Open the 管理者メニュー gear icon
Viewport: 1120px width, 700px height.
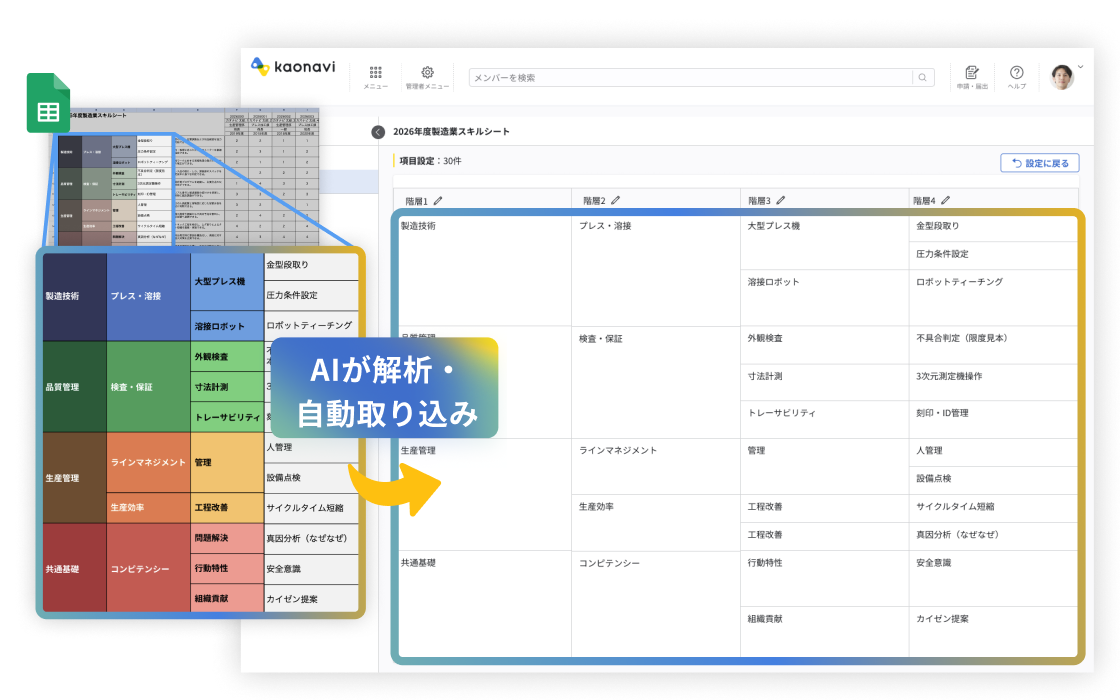(427, 73)
